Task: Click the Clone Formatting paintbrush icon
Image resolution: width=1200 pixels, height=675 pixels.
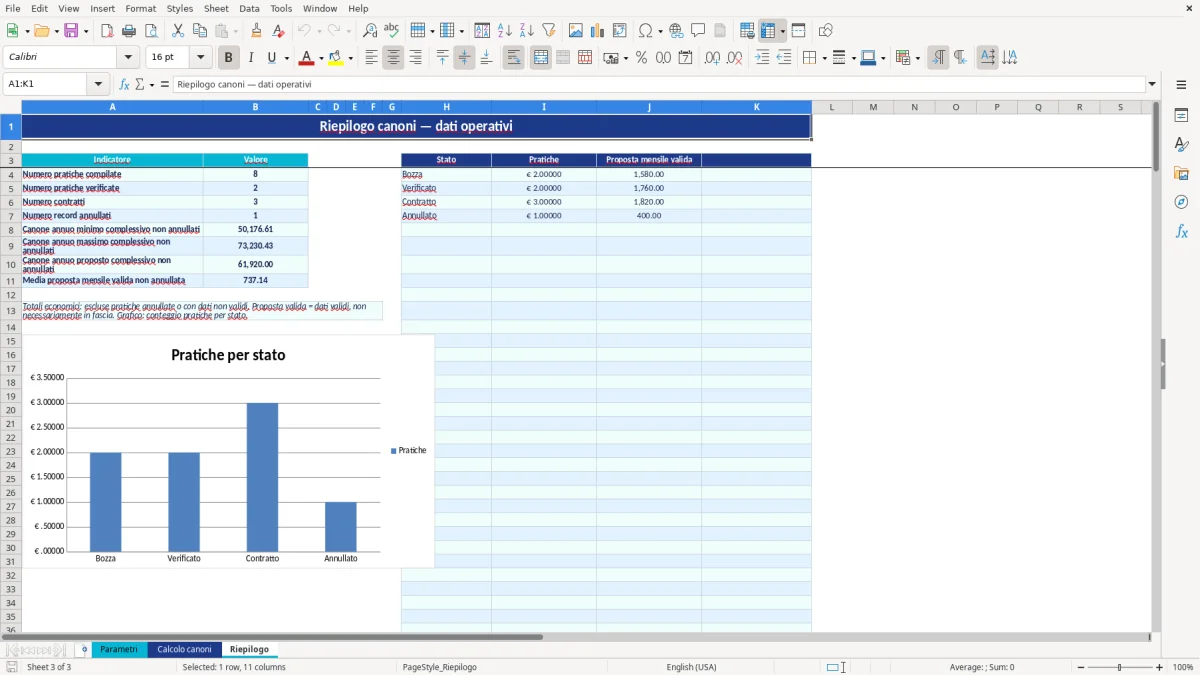Action: 257,31
